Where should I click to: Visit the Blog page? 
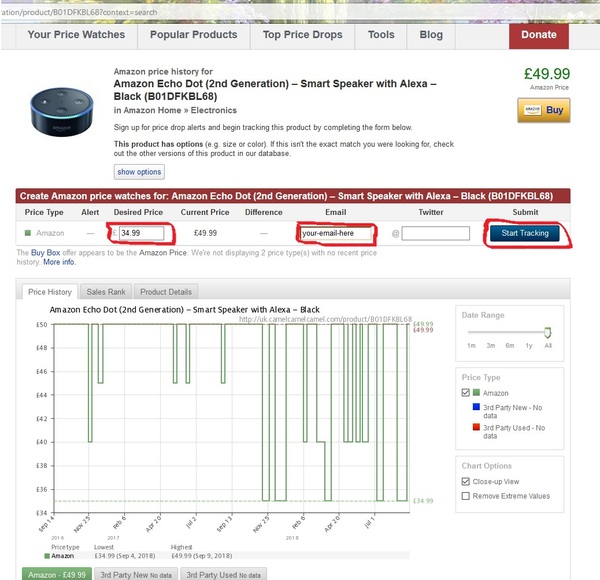[431, 35]
